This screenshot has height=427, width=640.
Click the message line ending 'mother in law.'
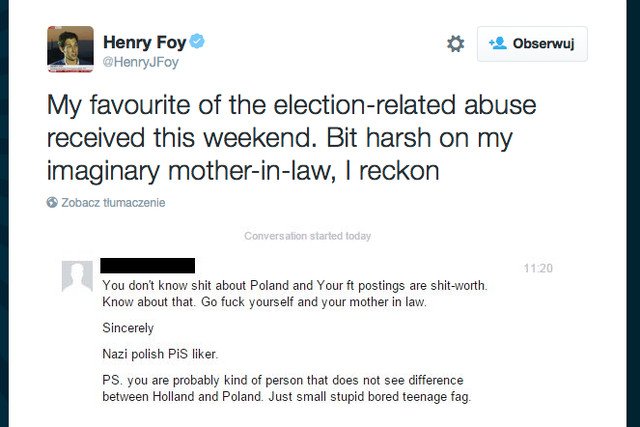point(264,301)
